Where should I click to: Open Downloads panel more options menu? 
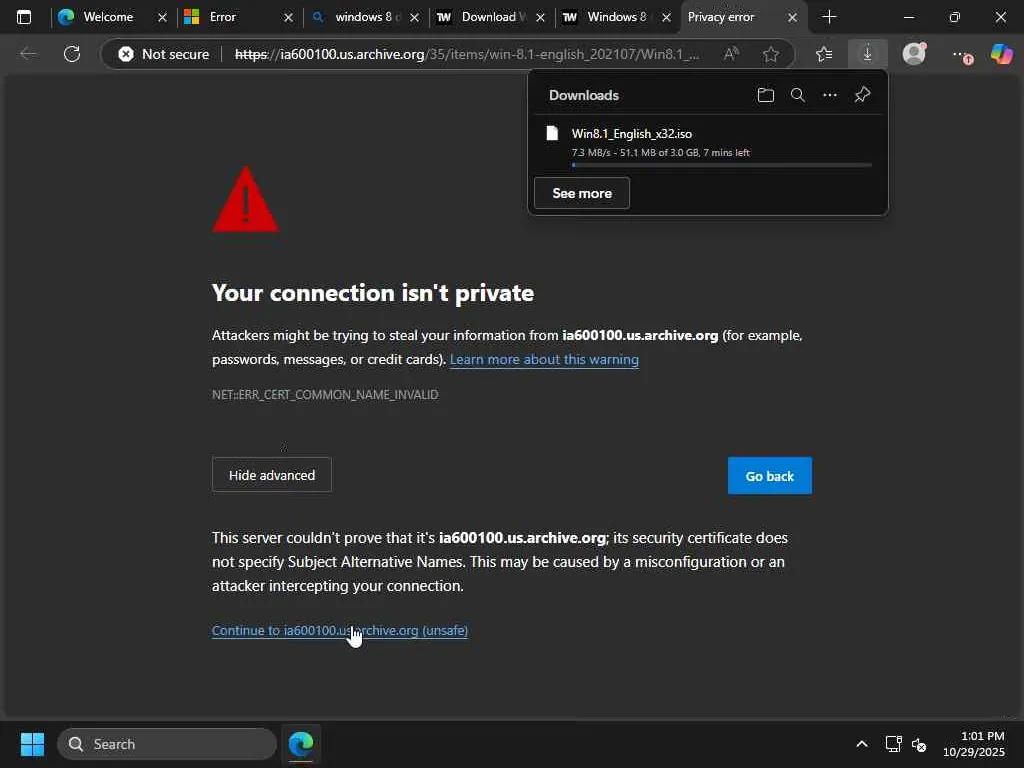pyautogui.click(x=829, y=95)
